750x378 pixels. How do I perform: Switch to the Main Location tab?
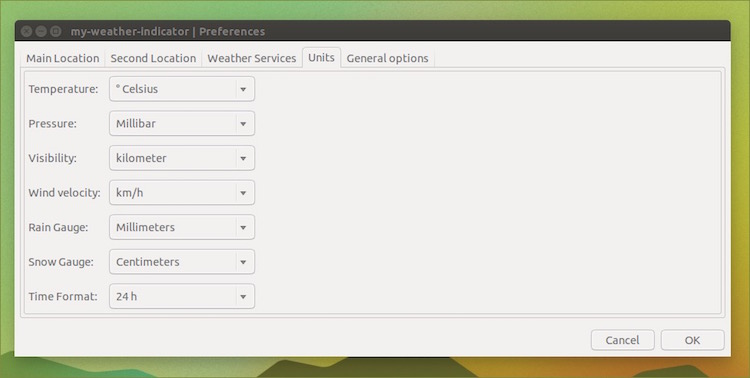click(63, 58)
